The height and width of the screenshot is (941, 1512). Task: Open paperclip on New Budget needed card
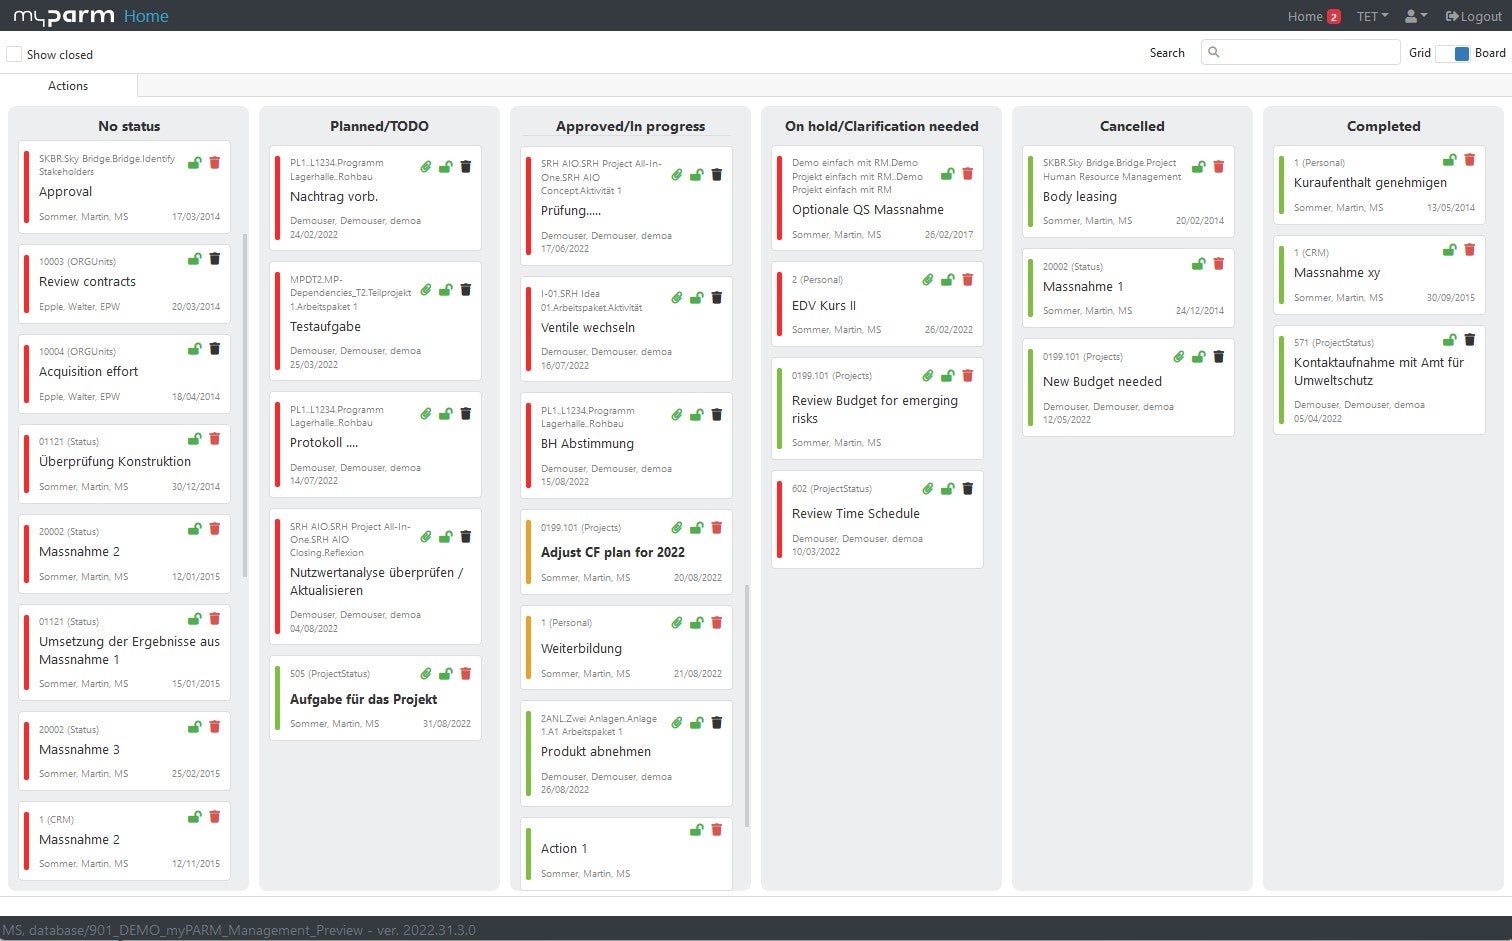[1179, 357]
